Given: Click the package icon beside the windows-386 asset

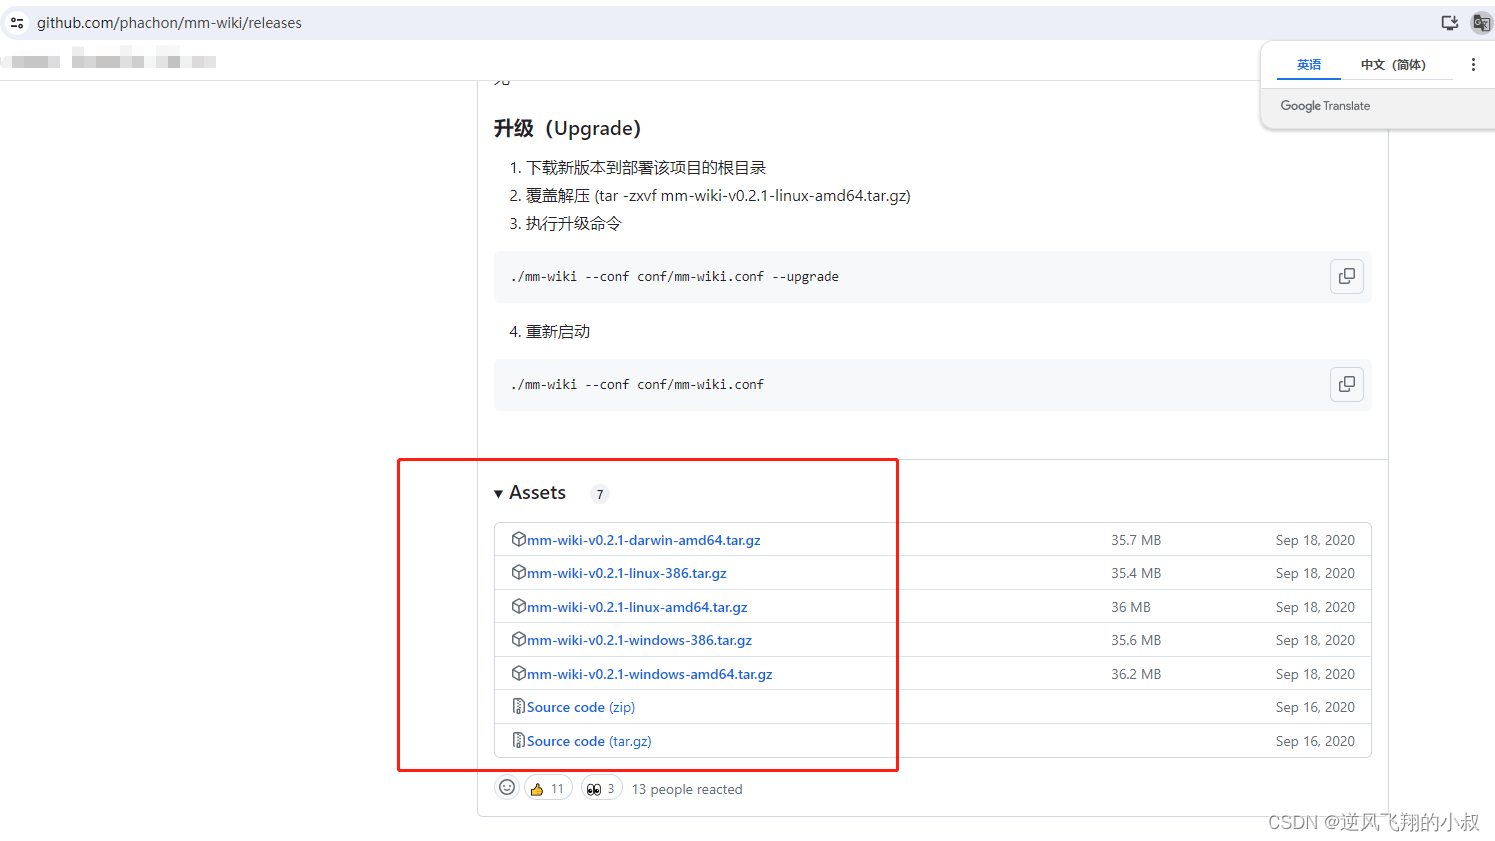Looking at the screenshot, I should 518,639.
